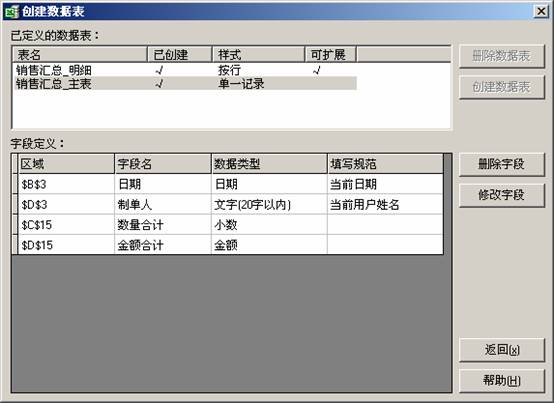Screen dimensions: 554x403
Task: Click the 已创建 checkmark for 销售汇总_明细
Action: pos(159,70)
